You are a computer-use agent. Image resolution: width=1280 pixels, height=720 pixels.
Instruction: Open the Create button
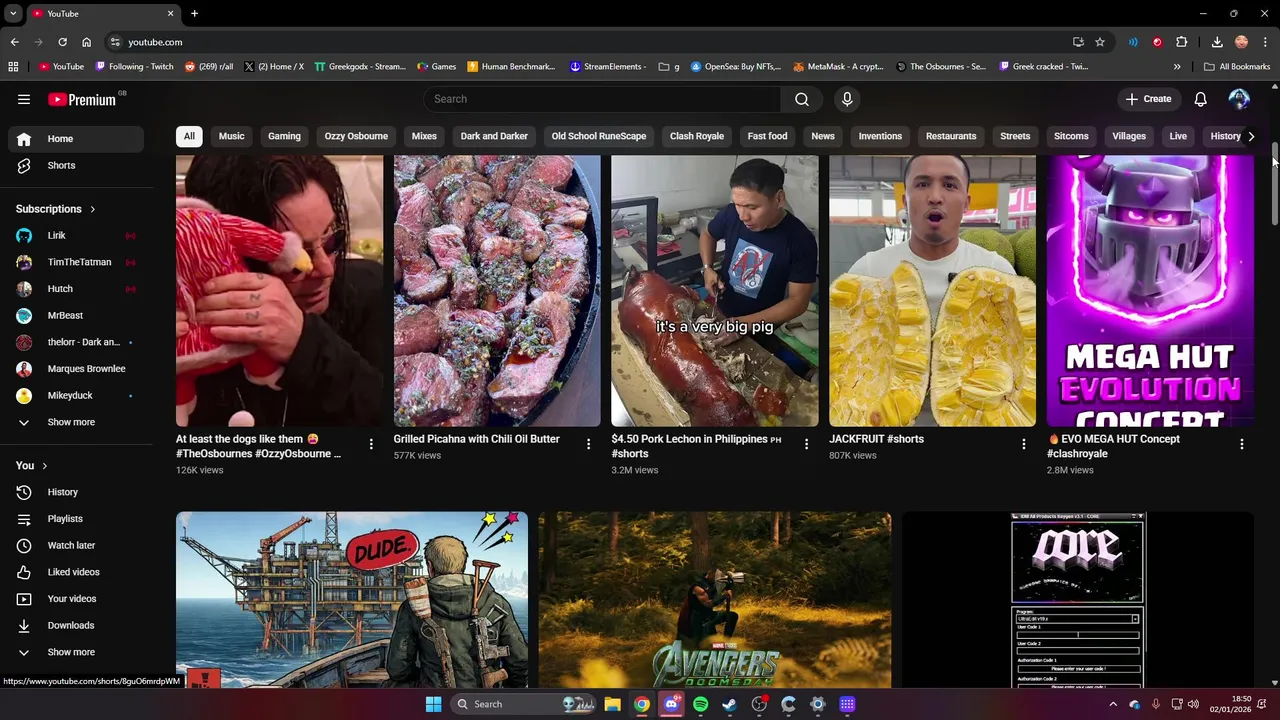coord(1148,99)
